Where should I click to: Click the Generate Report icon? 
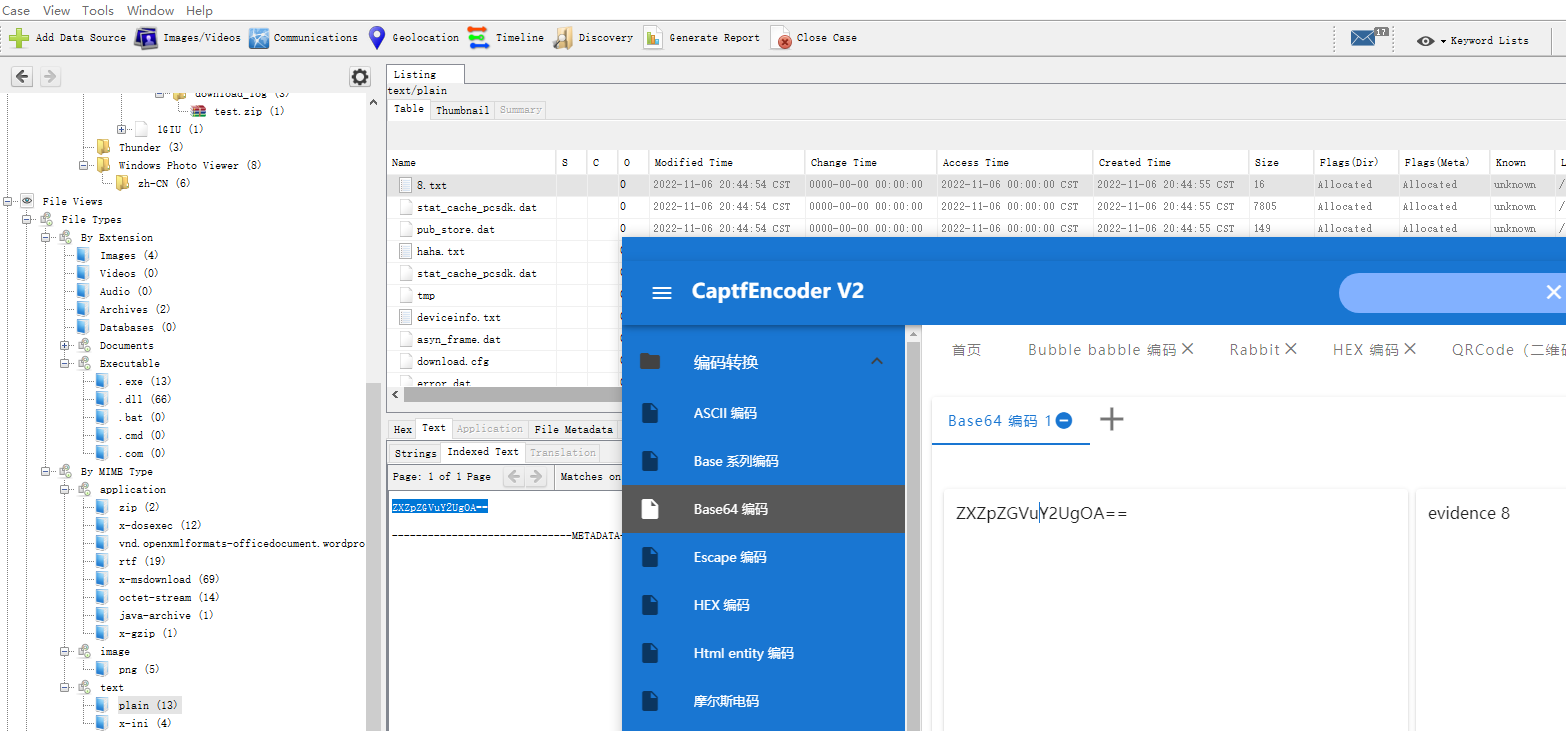coord(653,38)
